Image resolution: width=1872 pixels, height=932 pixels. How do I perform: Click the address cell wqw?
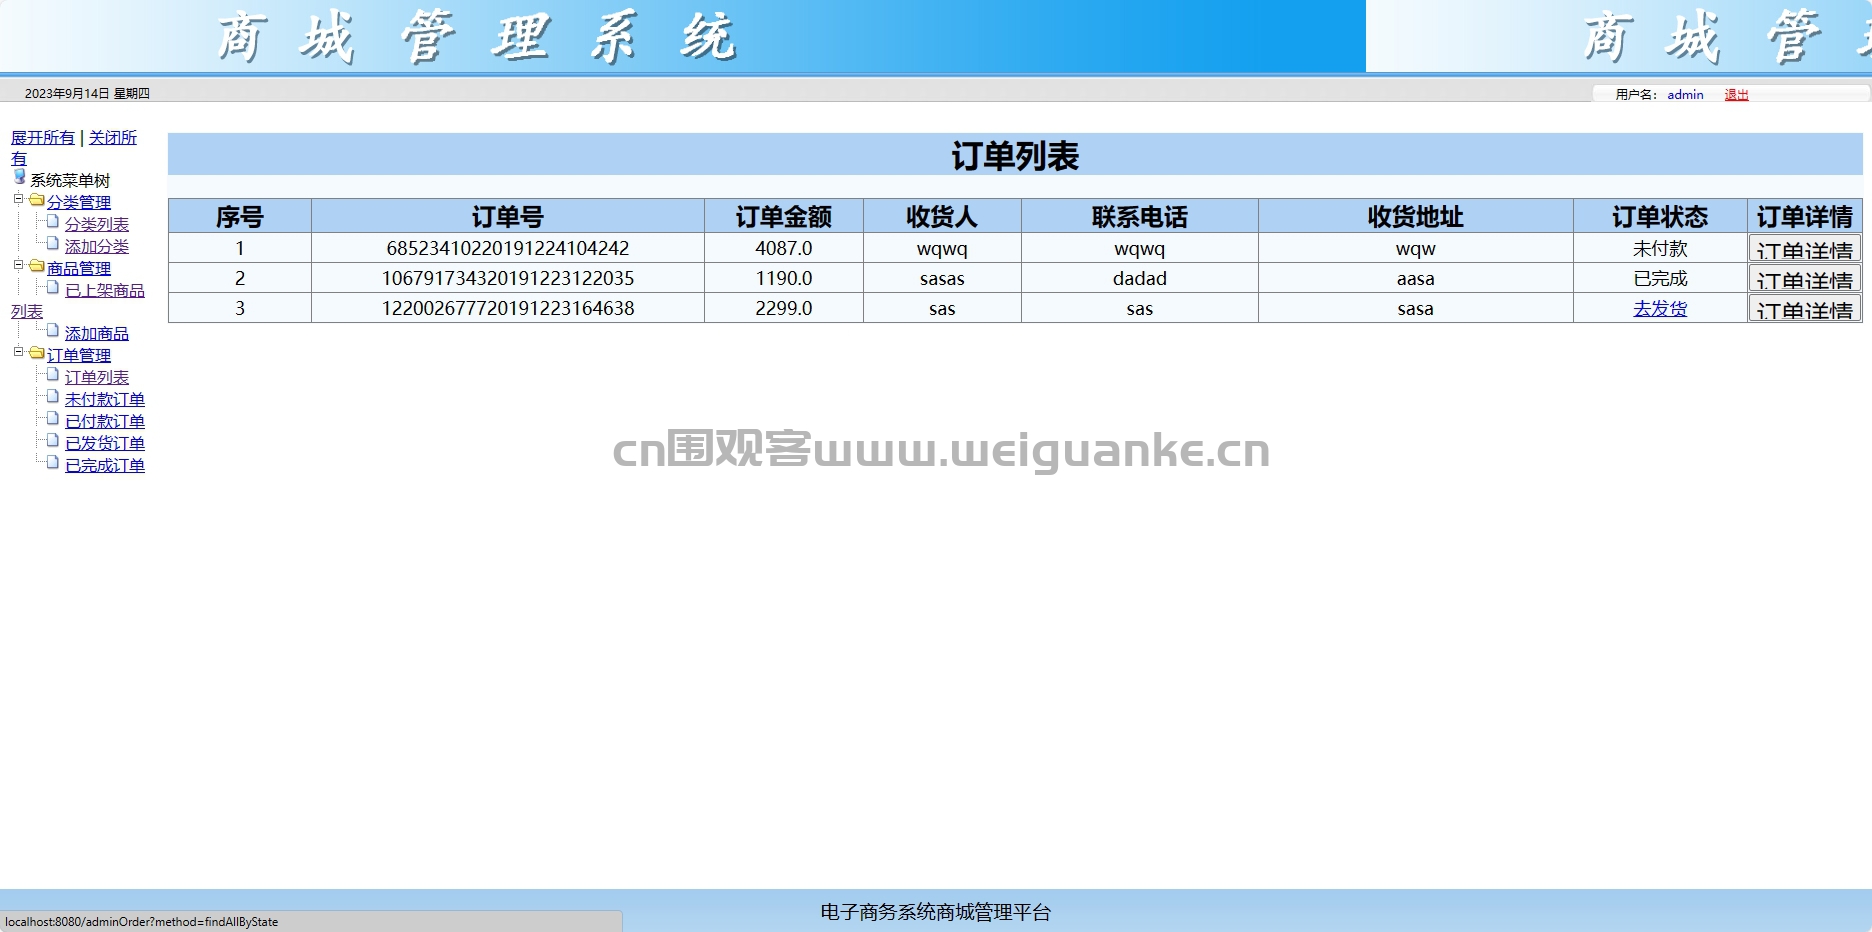tap(1415, 248)
